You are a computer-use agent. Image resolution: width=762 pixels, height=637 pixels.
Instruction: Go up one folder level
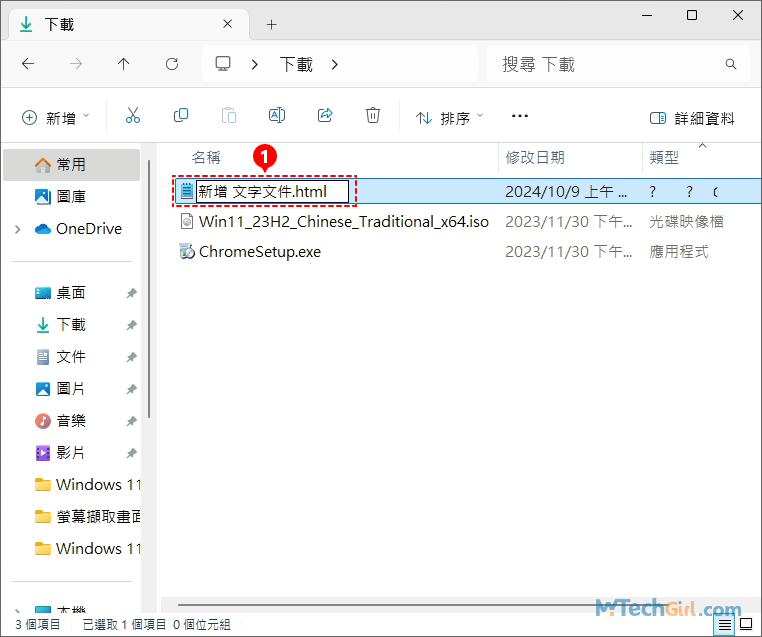[x=124, y=64]
